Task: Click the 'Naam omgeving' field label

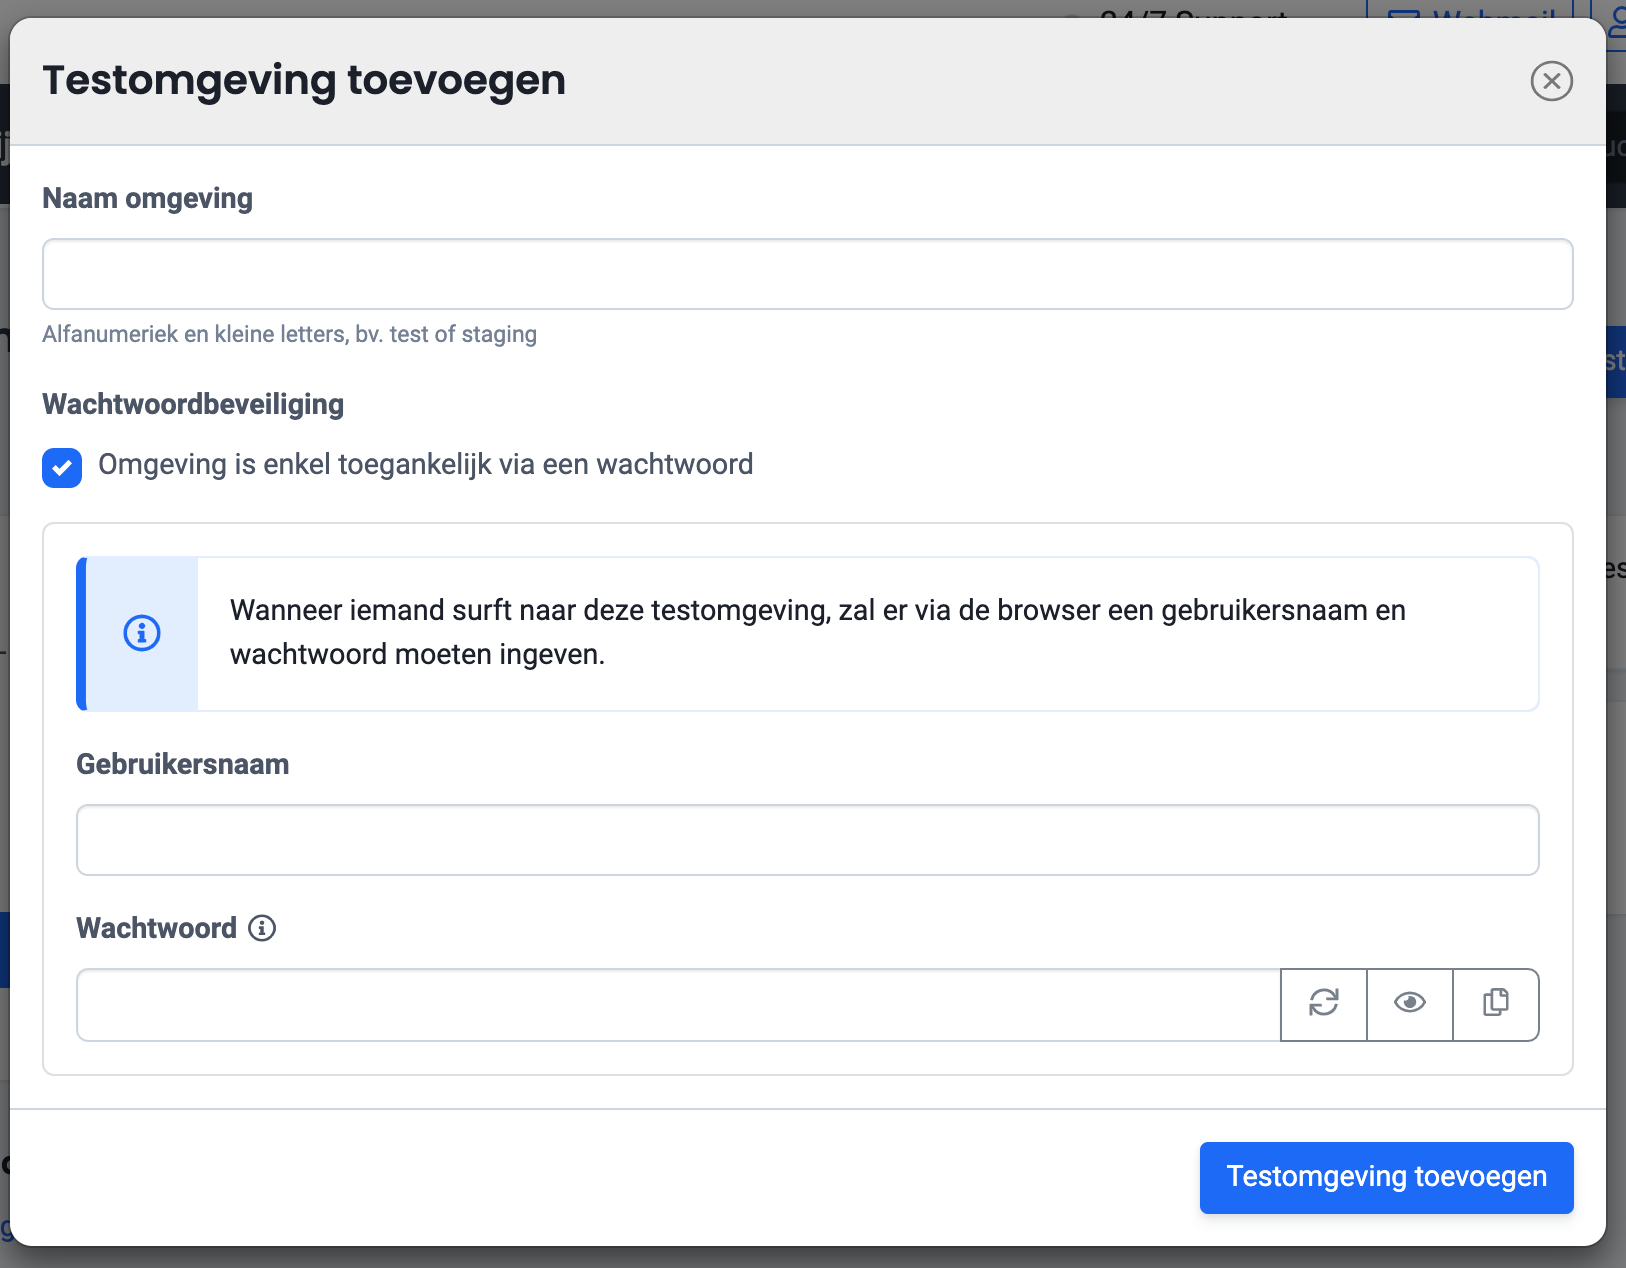Action: click(147, 198)
